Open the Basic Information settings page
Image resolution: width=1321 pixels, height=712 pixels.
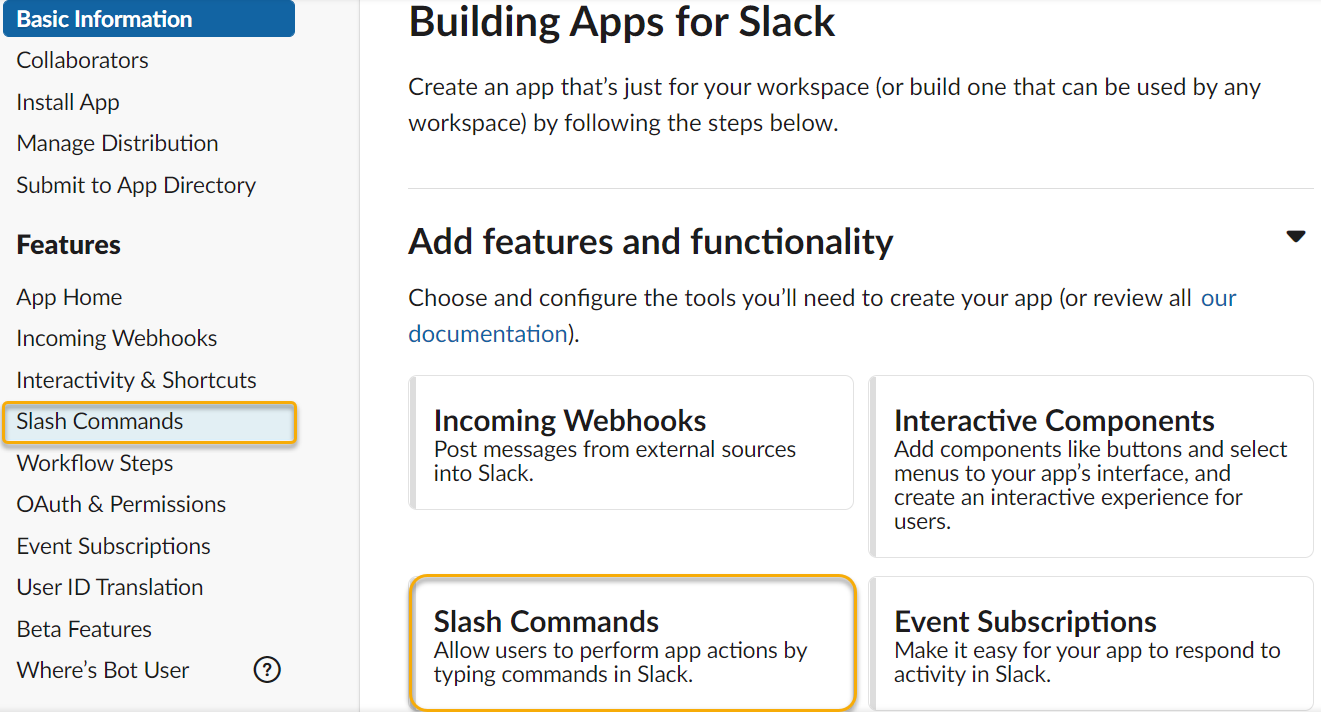tap(149, 18)
